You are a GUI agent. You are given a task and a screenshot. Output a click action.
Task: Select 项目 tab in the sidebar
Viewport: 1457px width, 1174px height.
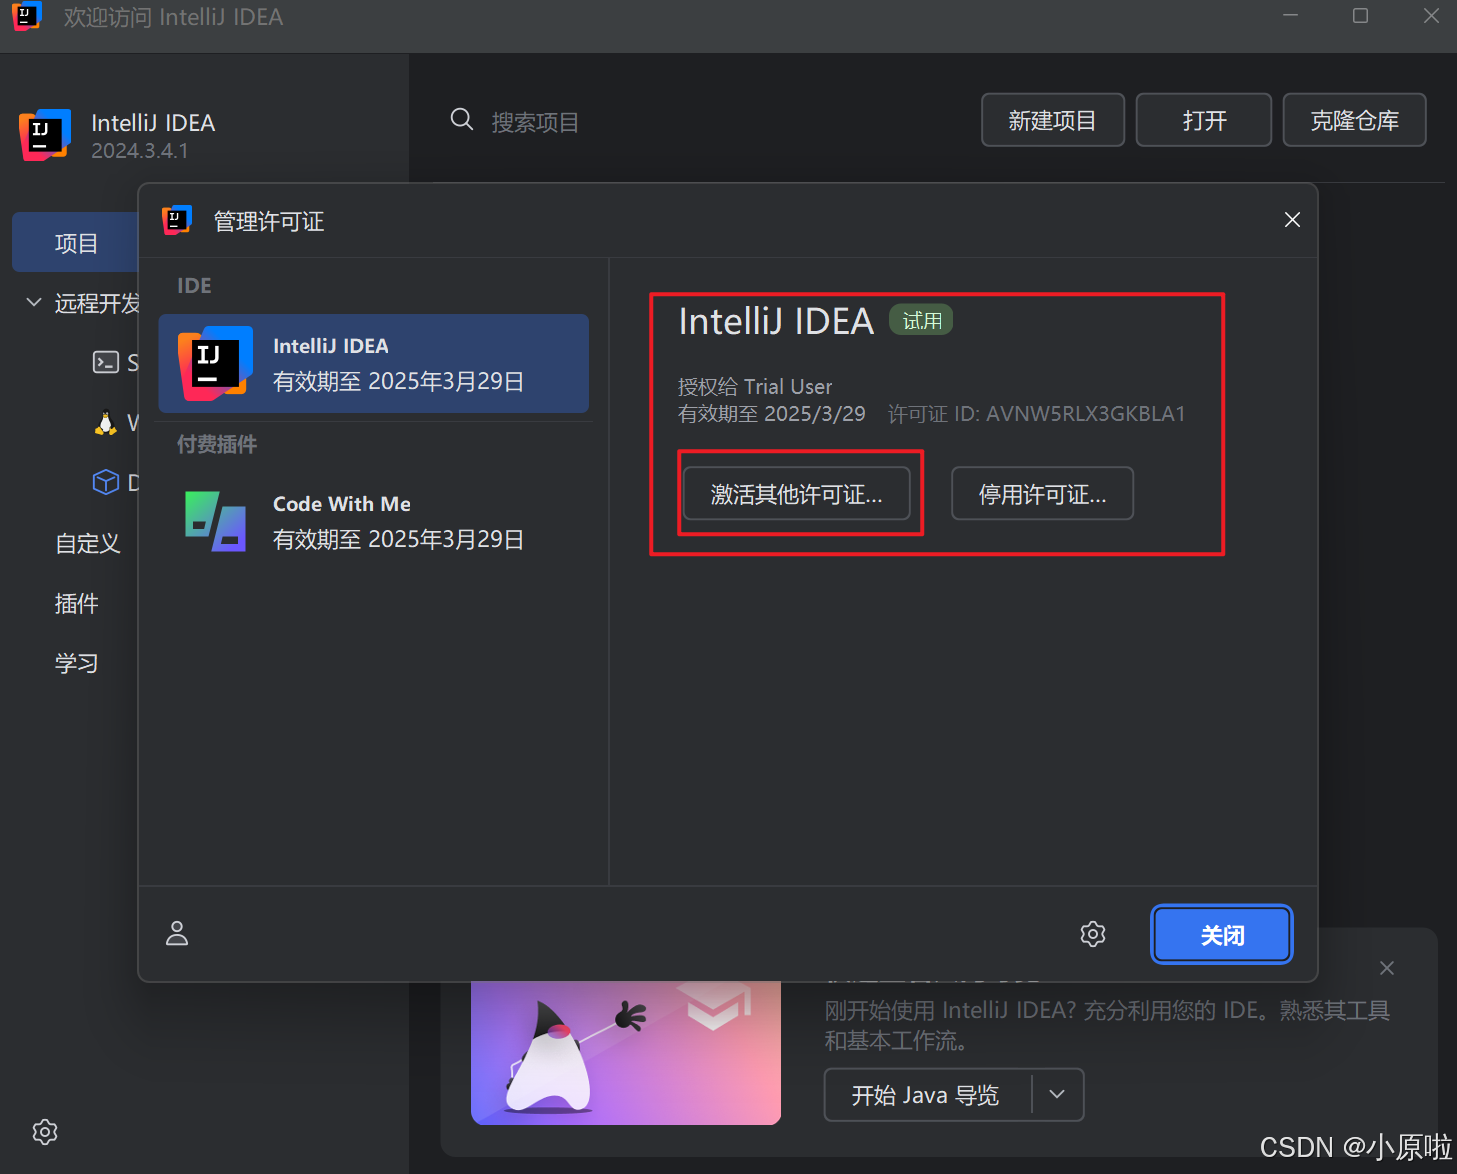(x=76, y=243)
